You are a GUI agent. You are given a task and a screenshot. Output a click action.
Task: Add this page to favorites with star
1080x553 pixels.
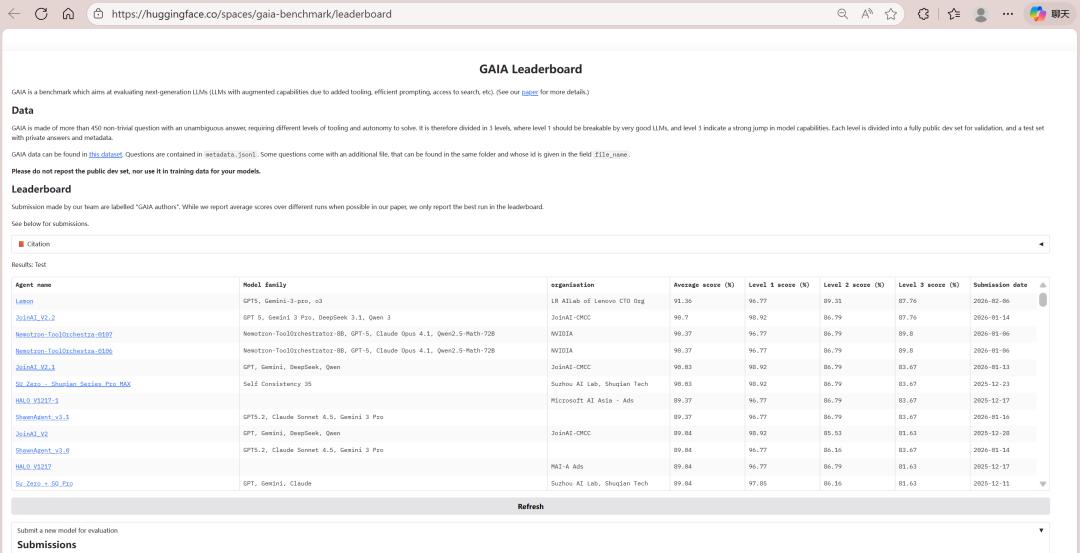(890, 14)
